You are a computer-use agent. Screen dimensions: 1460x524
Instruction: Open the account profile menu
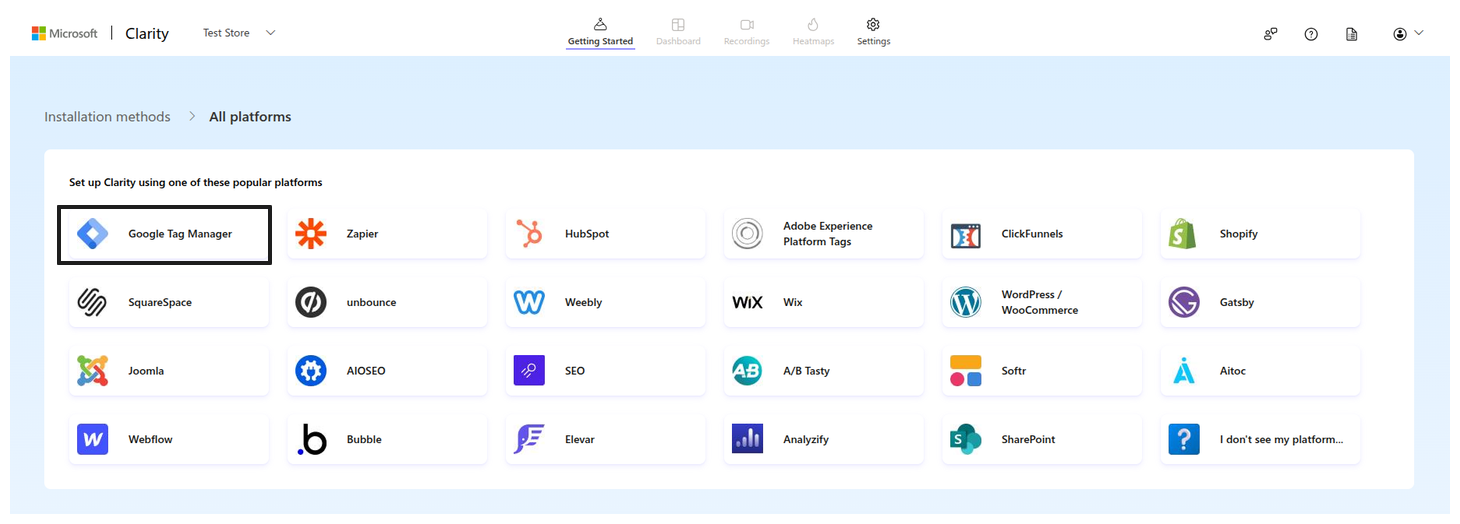(1407, 34)
